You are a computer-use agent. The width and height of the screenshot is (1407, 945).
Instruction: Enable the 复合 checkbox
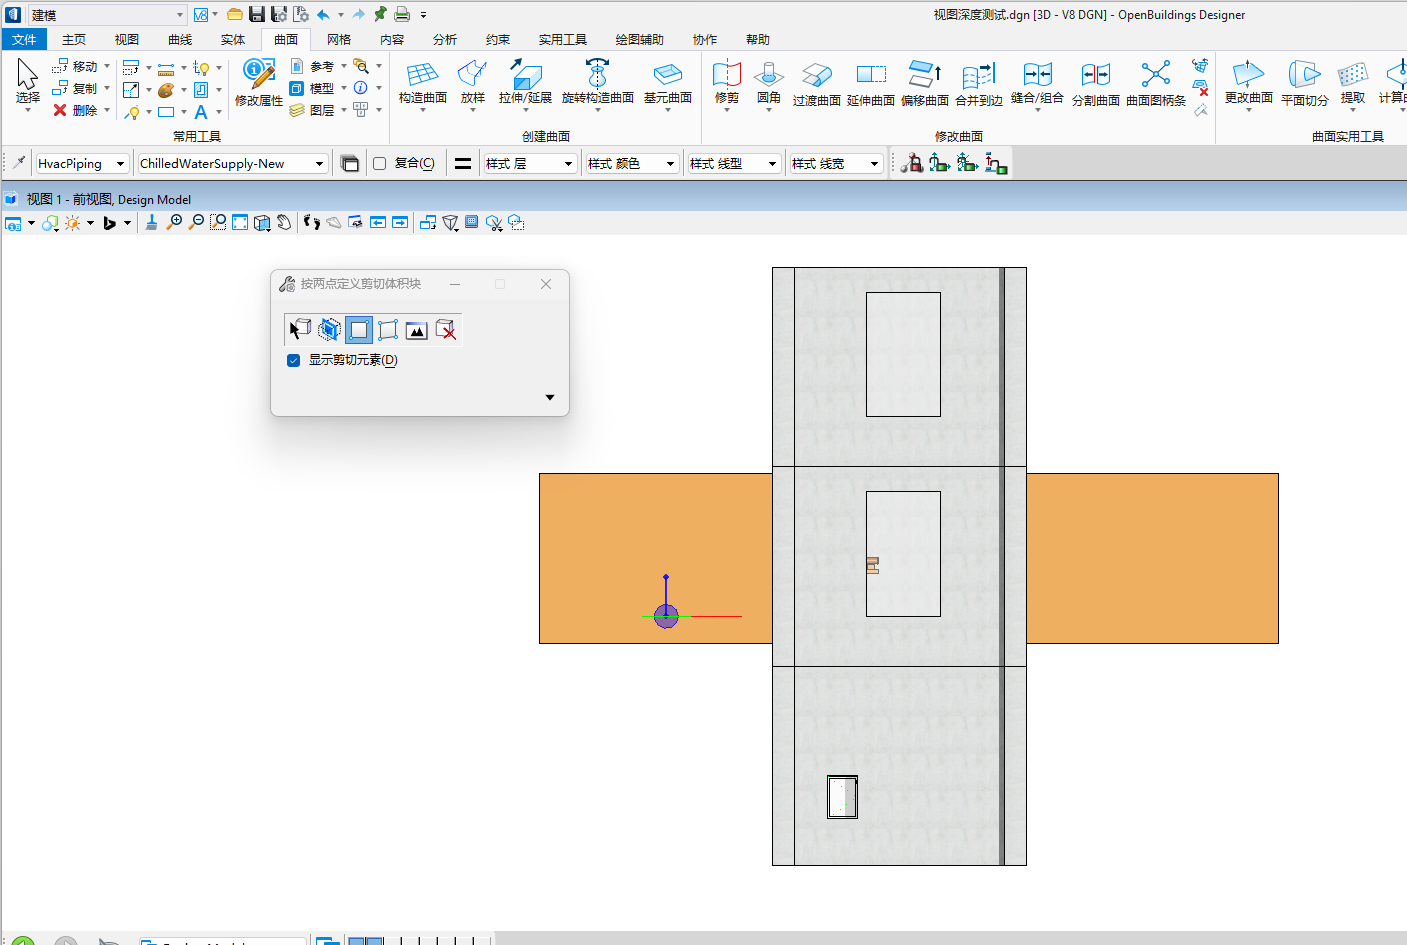click(380, 163)
